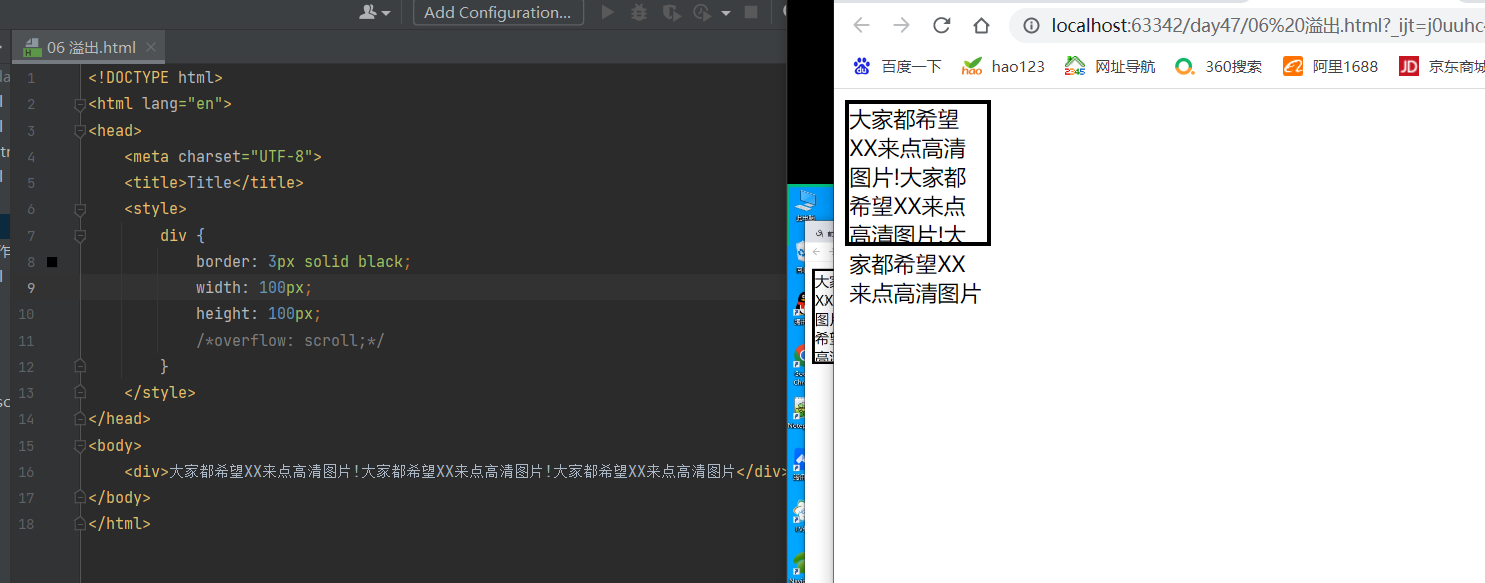The image size is (1485, 583).
Task: Click the fold end marker on line 13
Action: pos(80,392)
